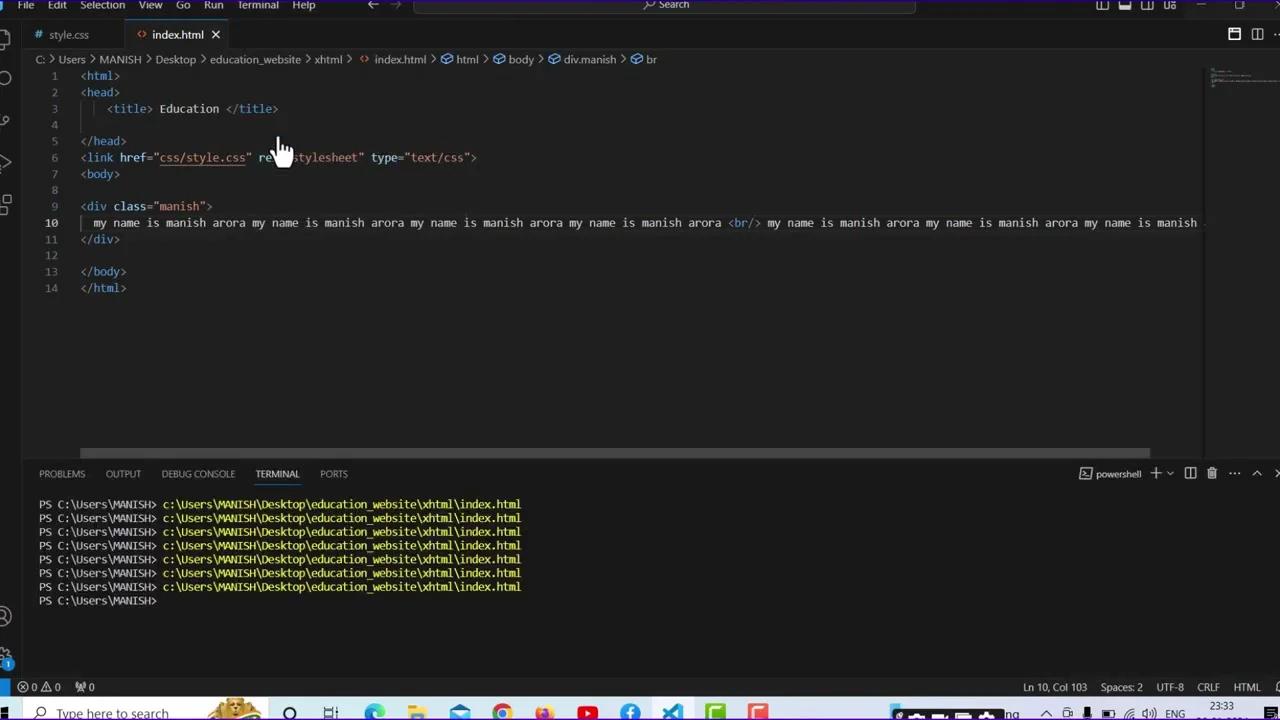Switch to the PORTS panel tab
The width and height of the screenshot is (1280, 720).
click(334, 474)
